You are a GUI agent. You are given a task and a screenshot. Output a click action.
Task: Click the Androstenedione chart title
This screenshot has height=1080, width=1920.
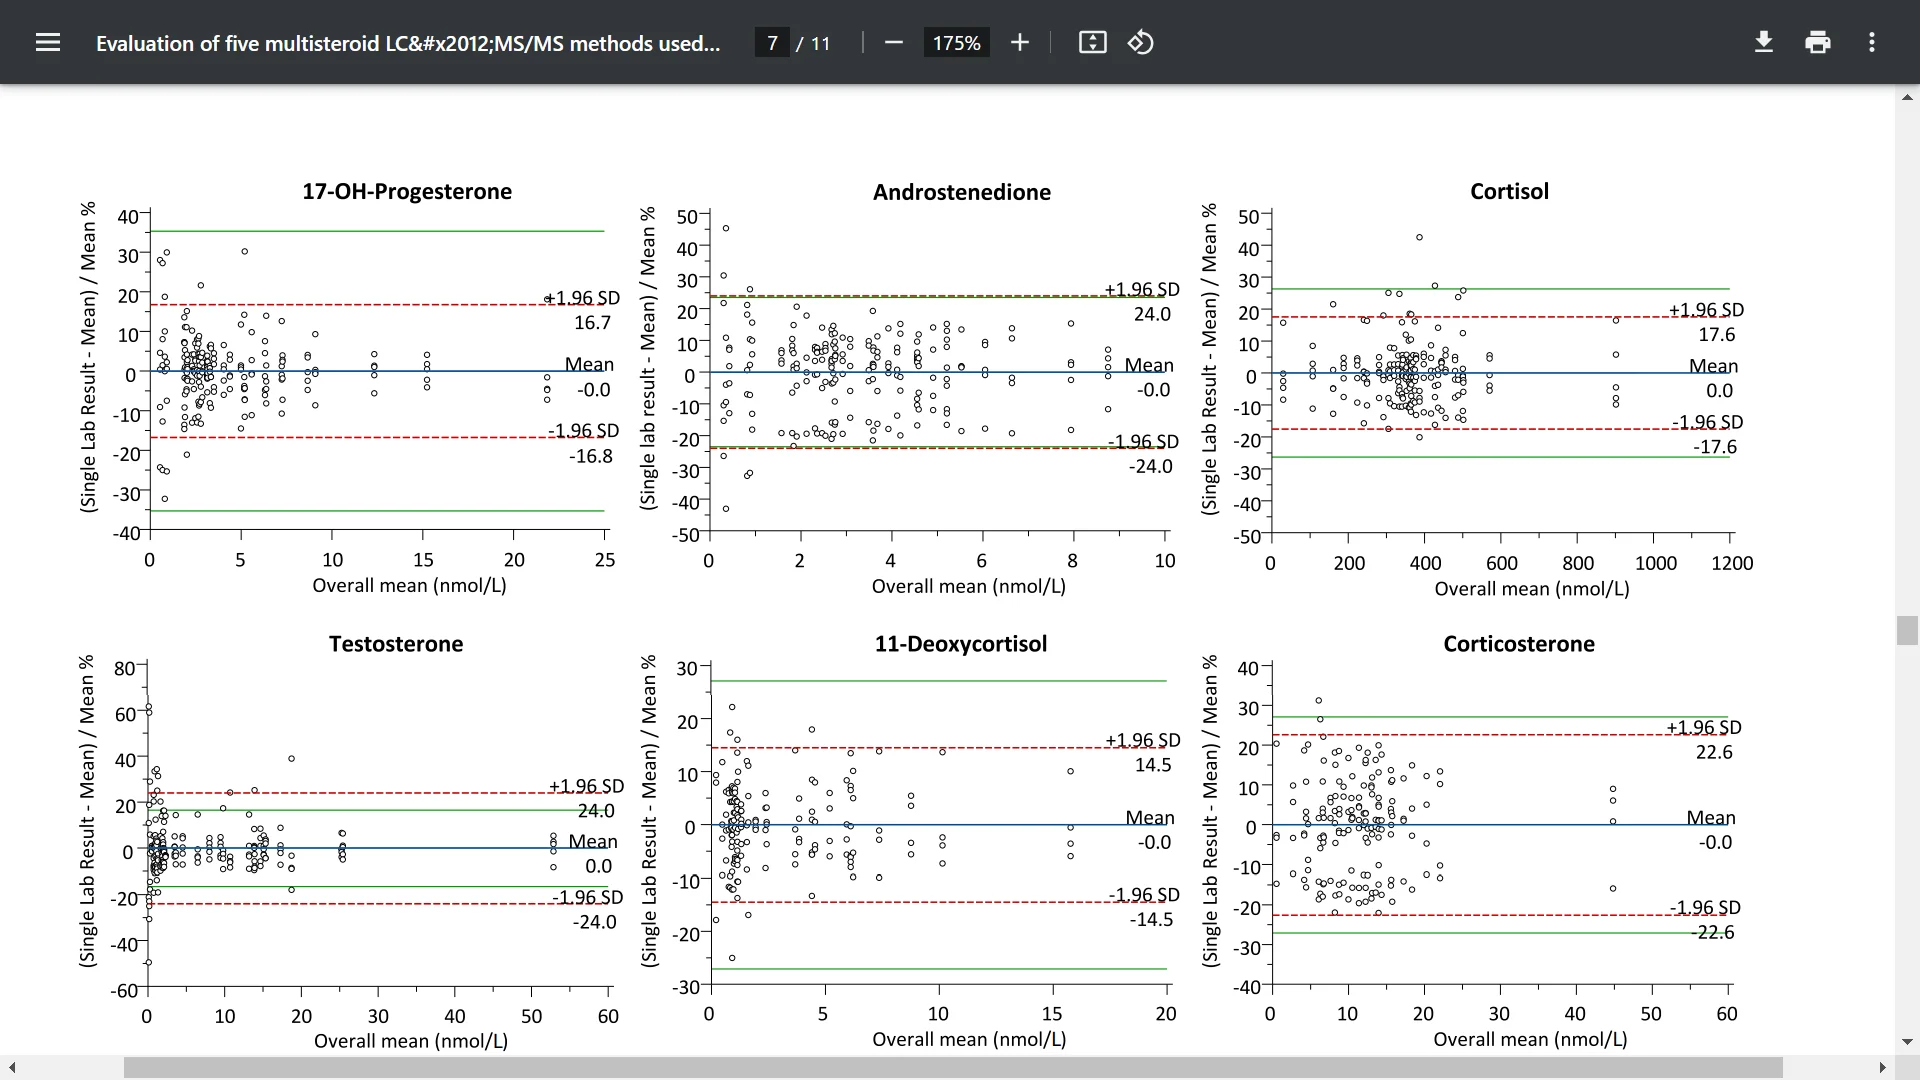pyautogui.click(x=962, y=192)
